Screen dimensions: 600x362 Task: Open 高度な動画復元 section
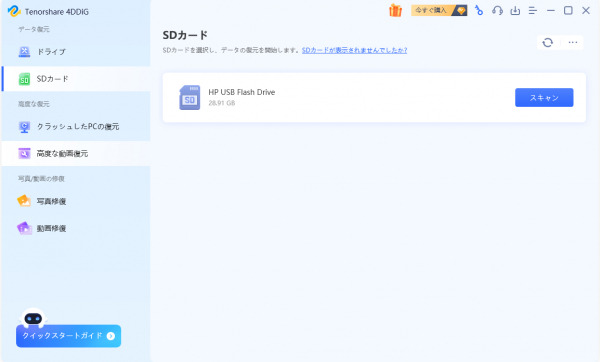[76, 153]
